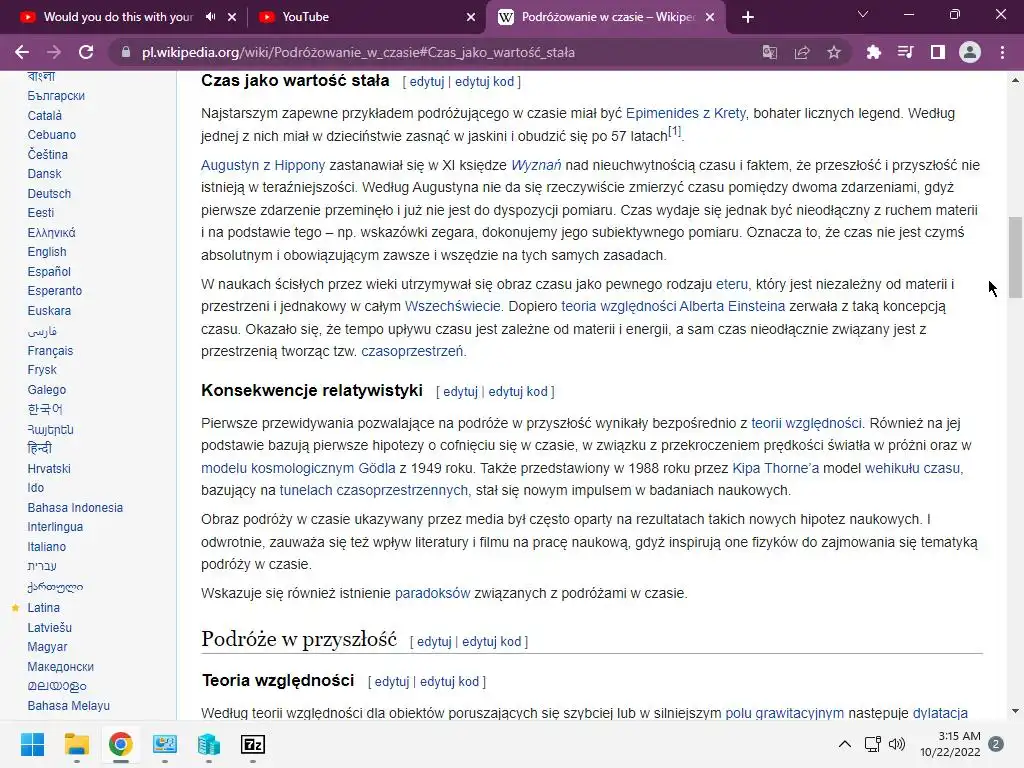Open blue server taskbar icon
Image resolution: width=1024 pixels, height=768 pixels.
point(209,744)
